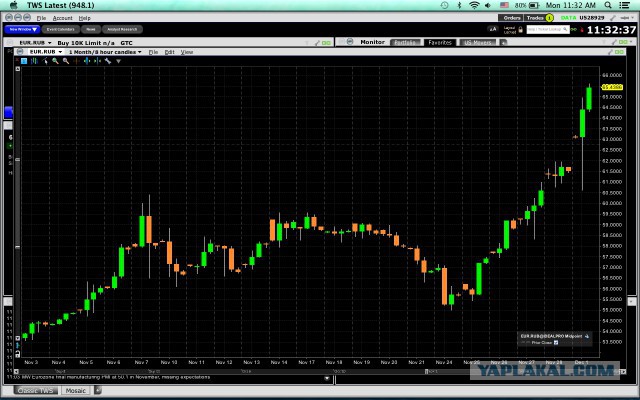Open the Notification Center list icon
Viewport: 640px width, 400px height.
pyautogui.click(x=624, y=5)
